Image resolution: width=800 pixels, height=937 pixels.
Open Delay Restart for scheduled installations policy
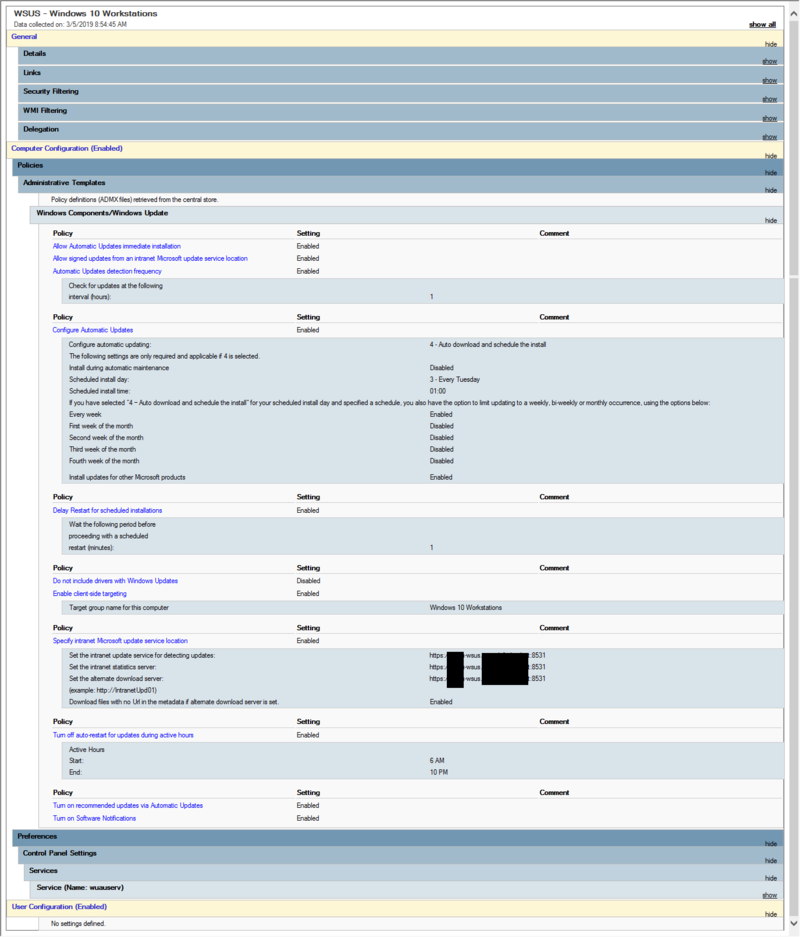(107, 509)
